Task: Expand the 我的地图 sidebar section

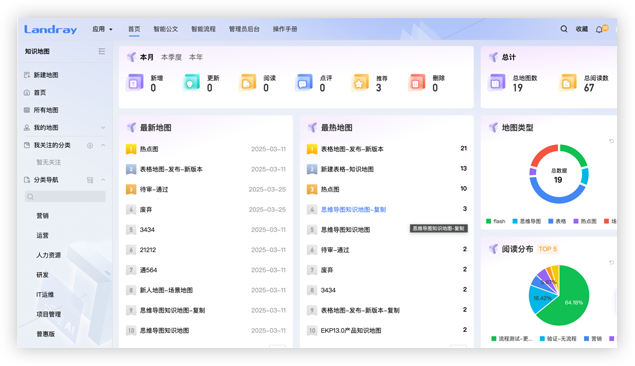Action: 103,128
